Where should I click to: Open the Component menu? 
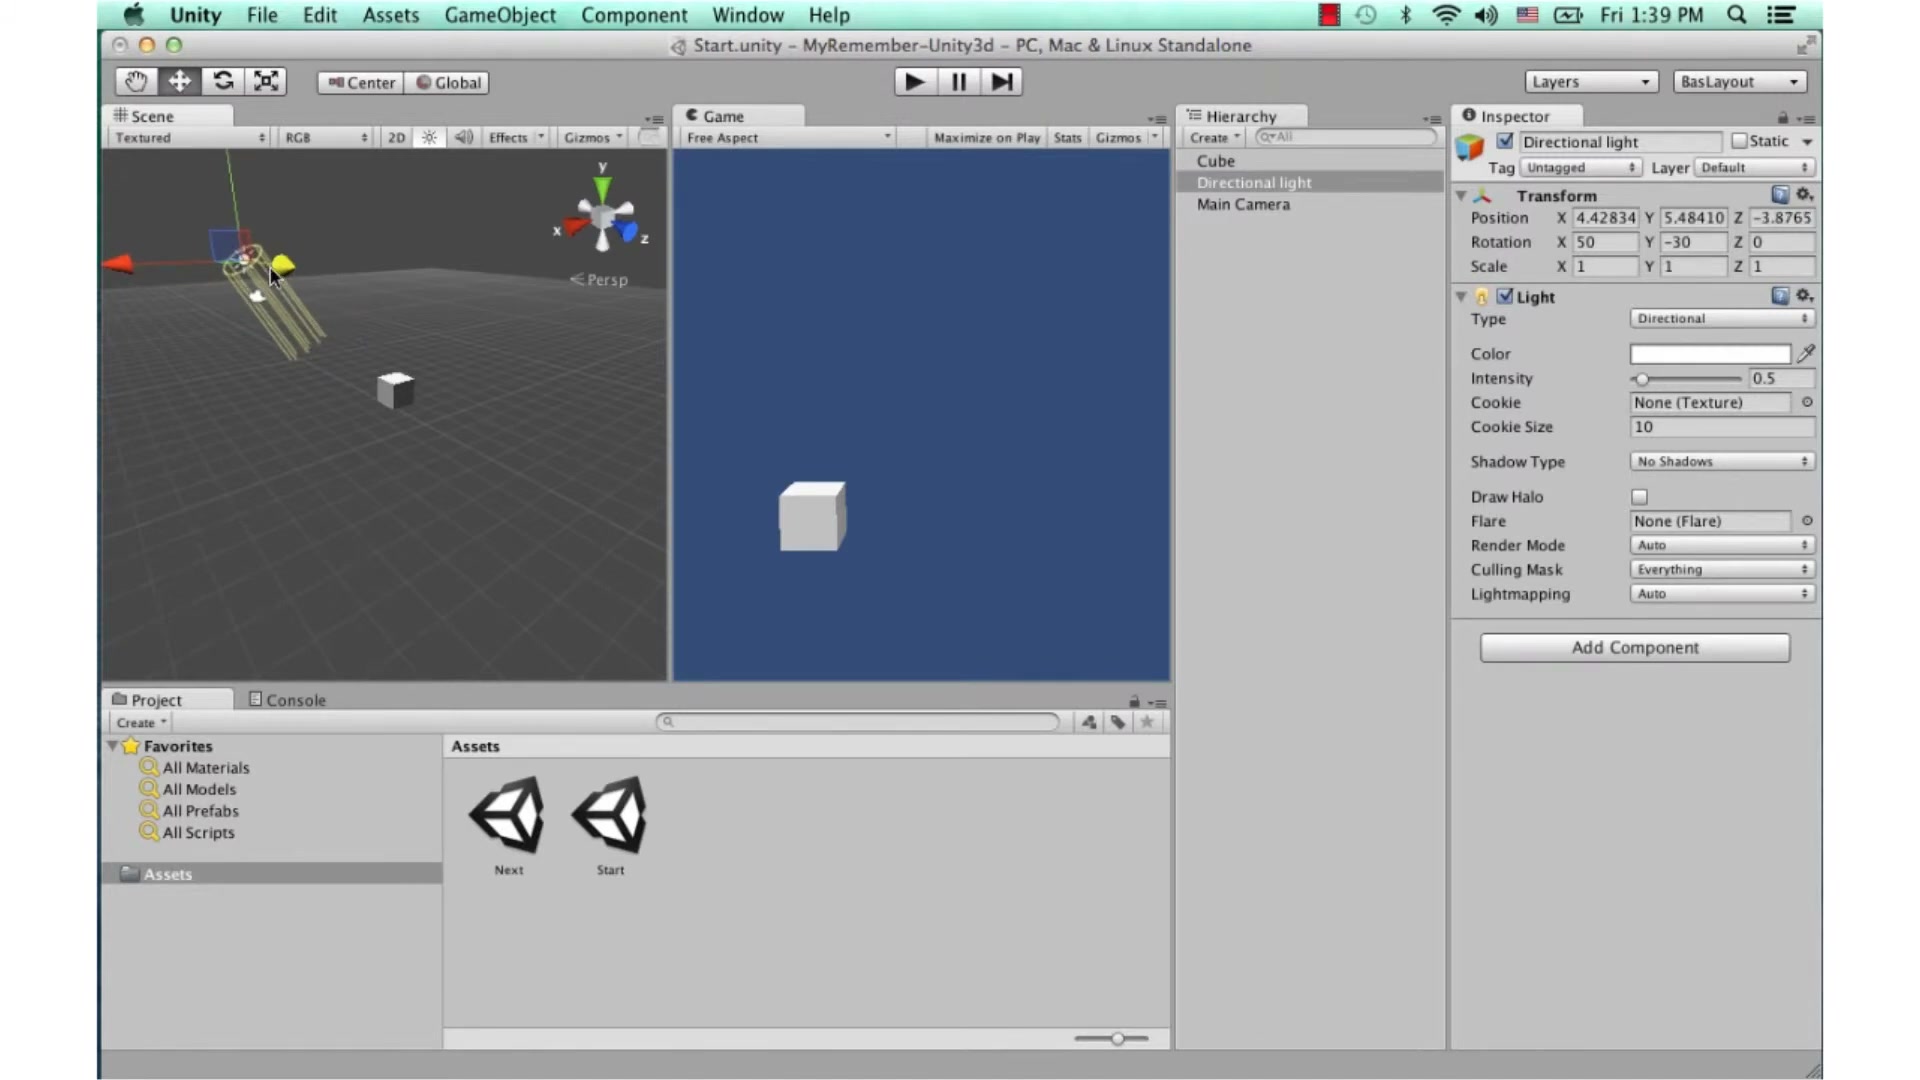tap(634, 15)
